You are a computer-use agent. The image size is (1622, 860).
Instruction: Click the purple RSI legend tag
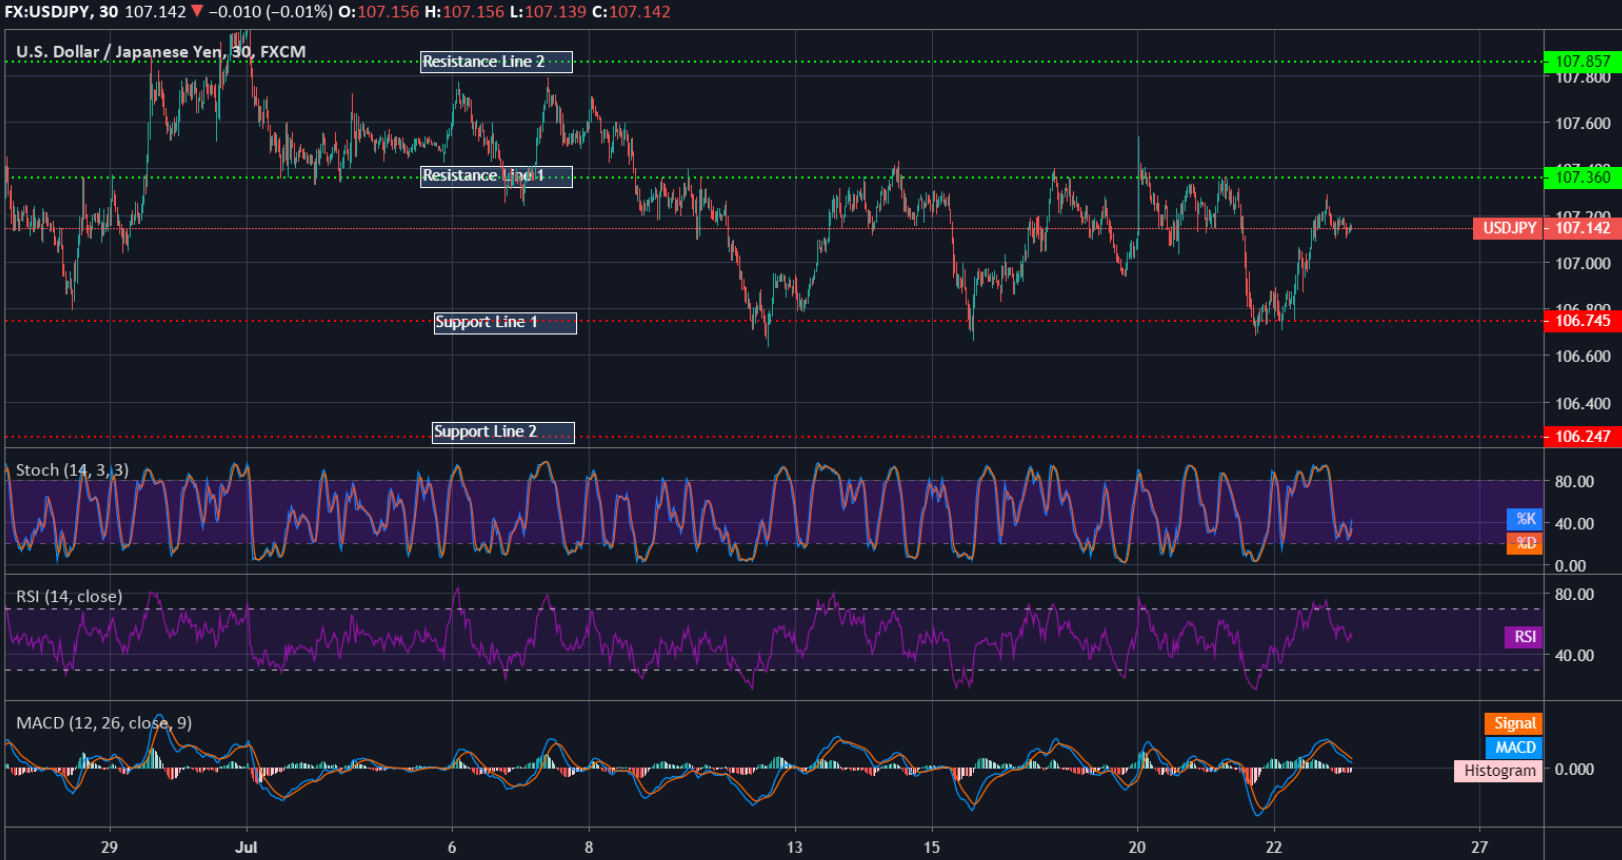click(x=1524, y=637)
